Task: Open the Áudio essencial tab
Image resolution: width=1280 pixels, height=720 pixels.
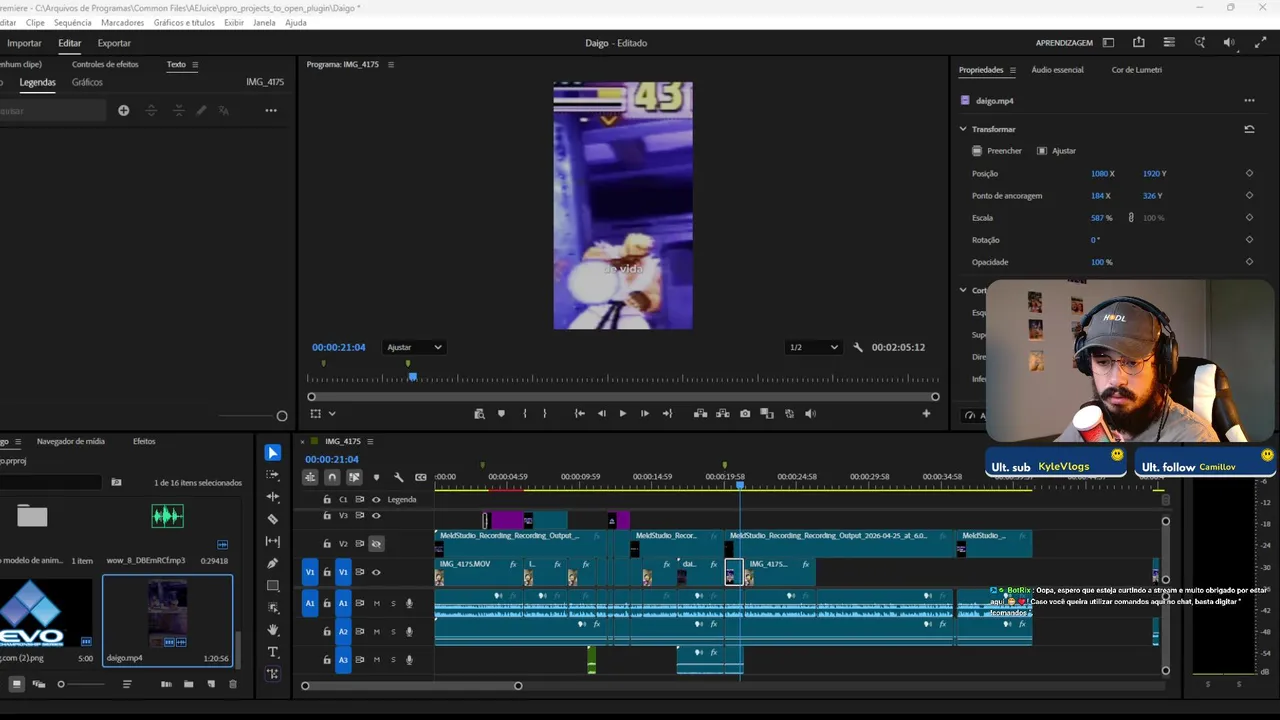Action: point(1057,70)
